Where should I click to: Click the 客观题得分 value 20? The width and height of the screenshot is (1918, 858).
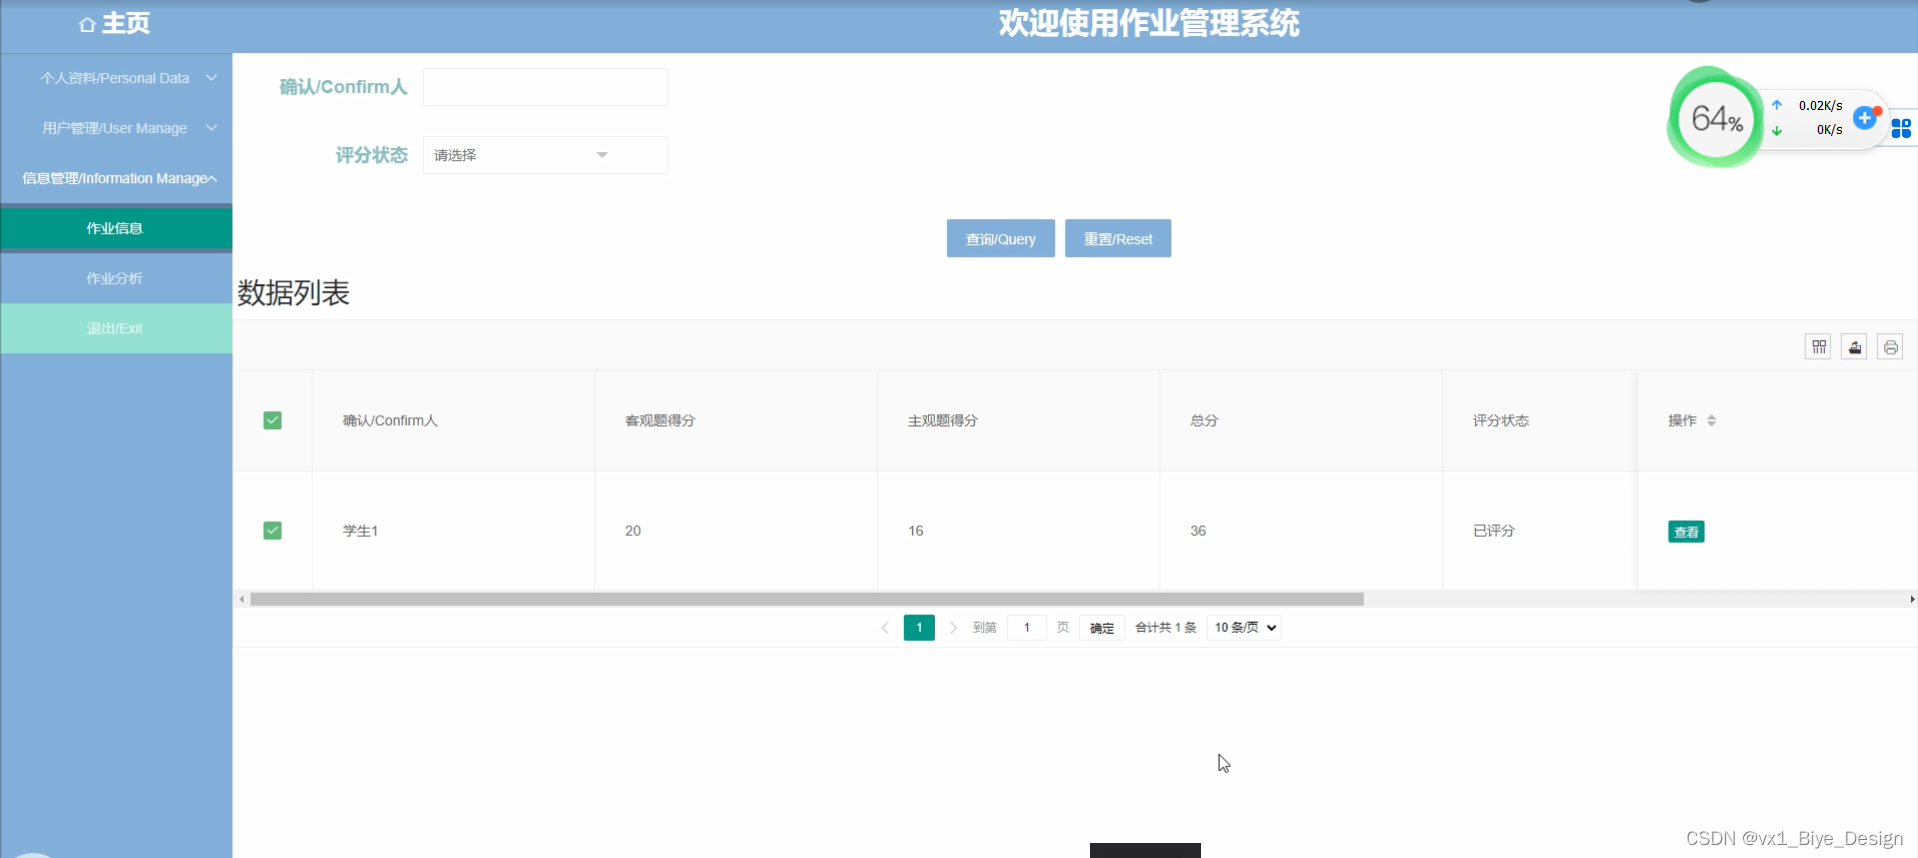pyautogui.click(x=633, y=531)
